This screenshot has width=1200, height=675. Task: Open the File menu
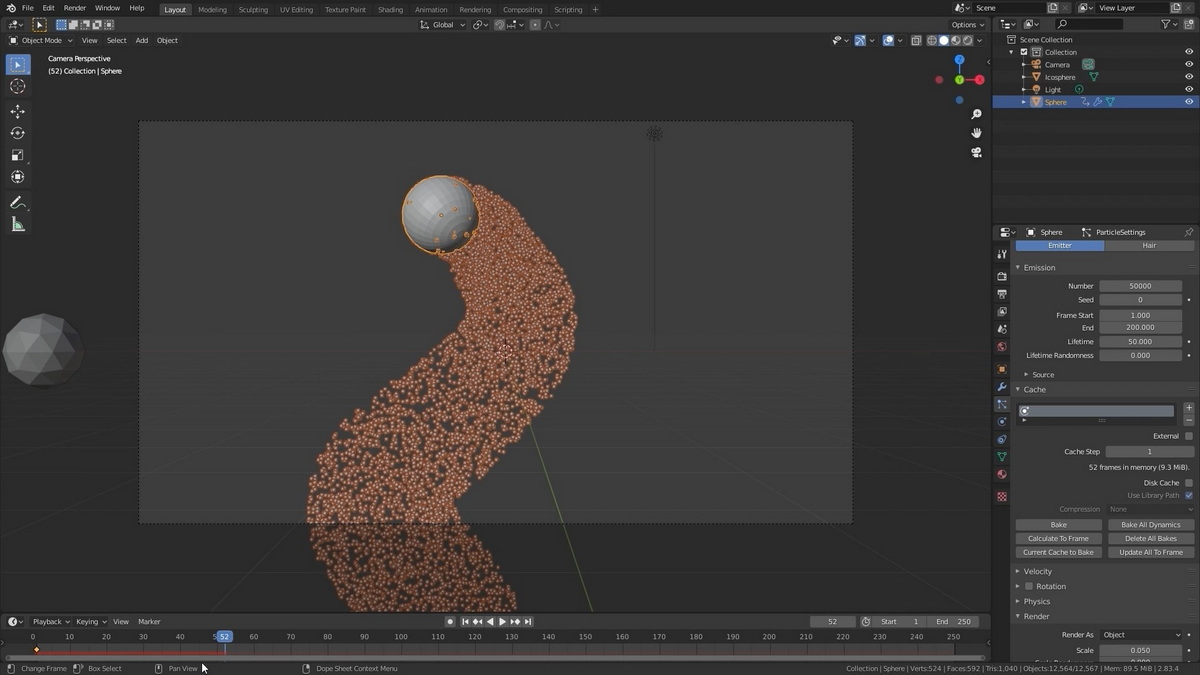coord(28,8)
